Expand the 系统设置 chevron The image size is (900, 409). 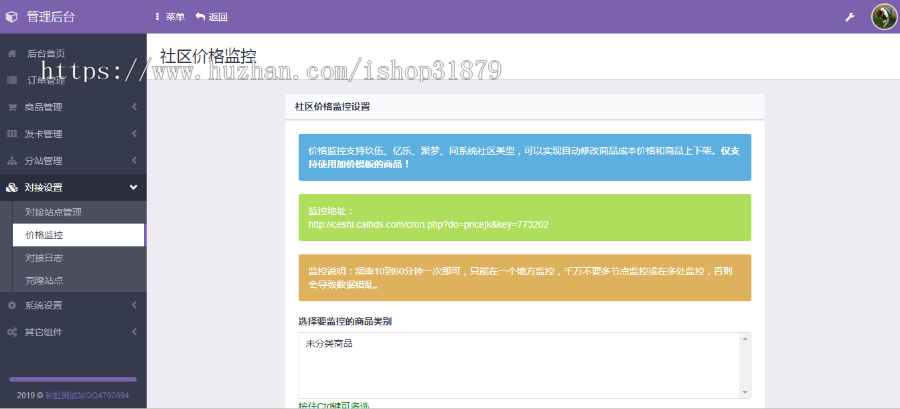[134, 305]
